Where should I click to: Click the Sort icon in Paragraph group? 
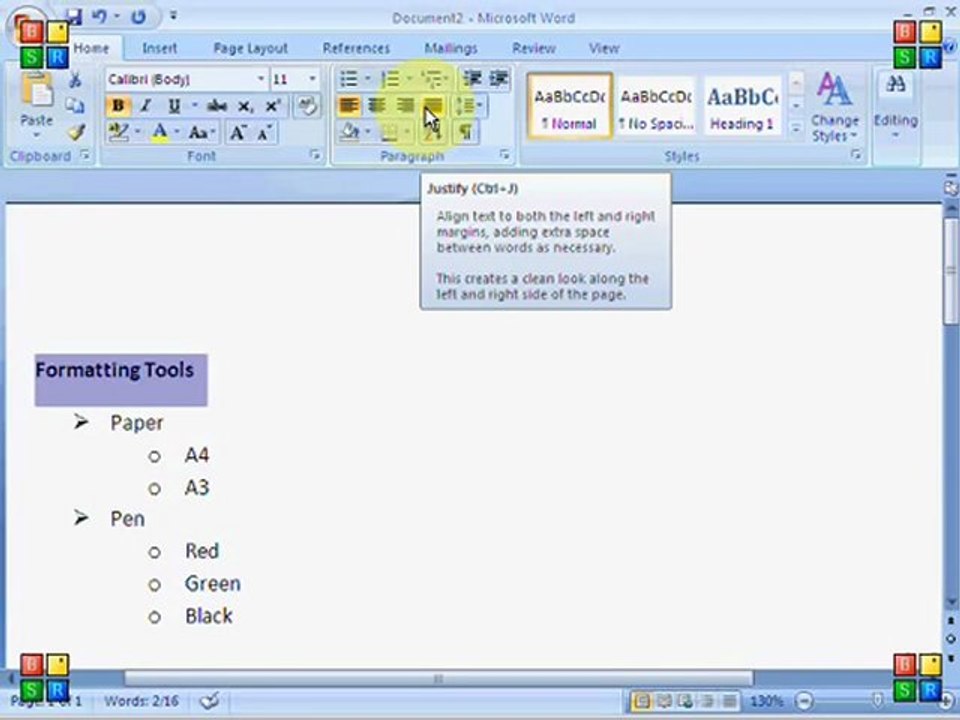coord(433,132)
